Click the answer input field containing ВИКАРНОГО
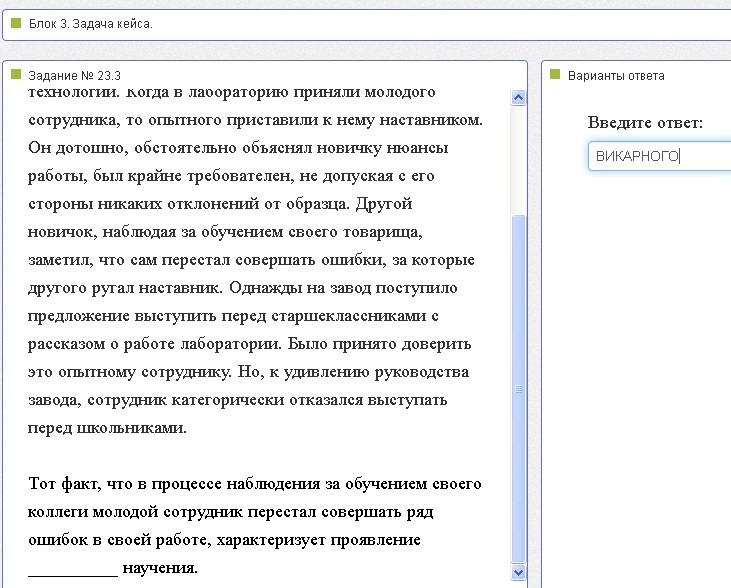The image size is (731, 588). coord(659,156)
